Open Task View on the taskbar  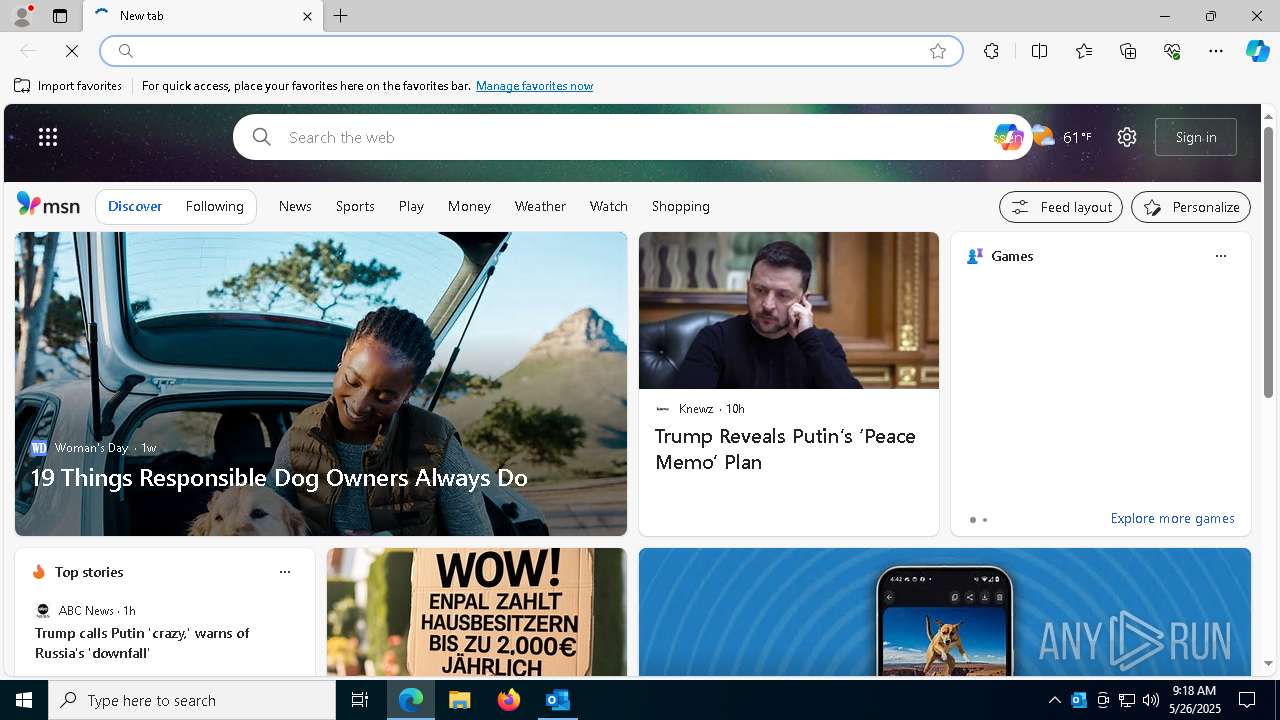(360, 700)
